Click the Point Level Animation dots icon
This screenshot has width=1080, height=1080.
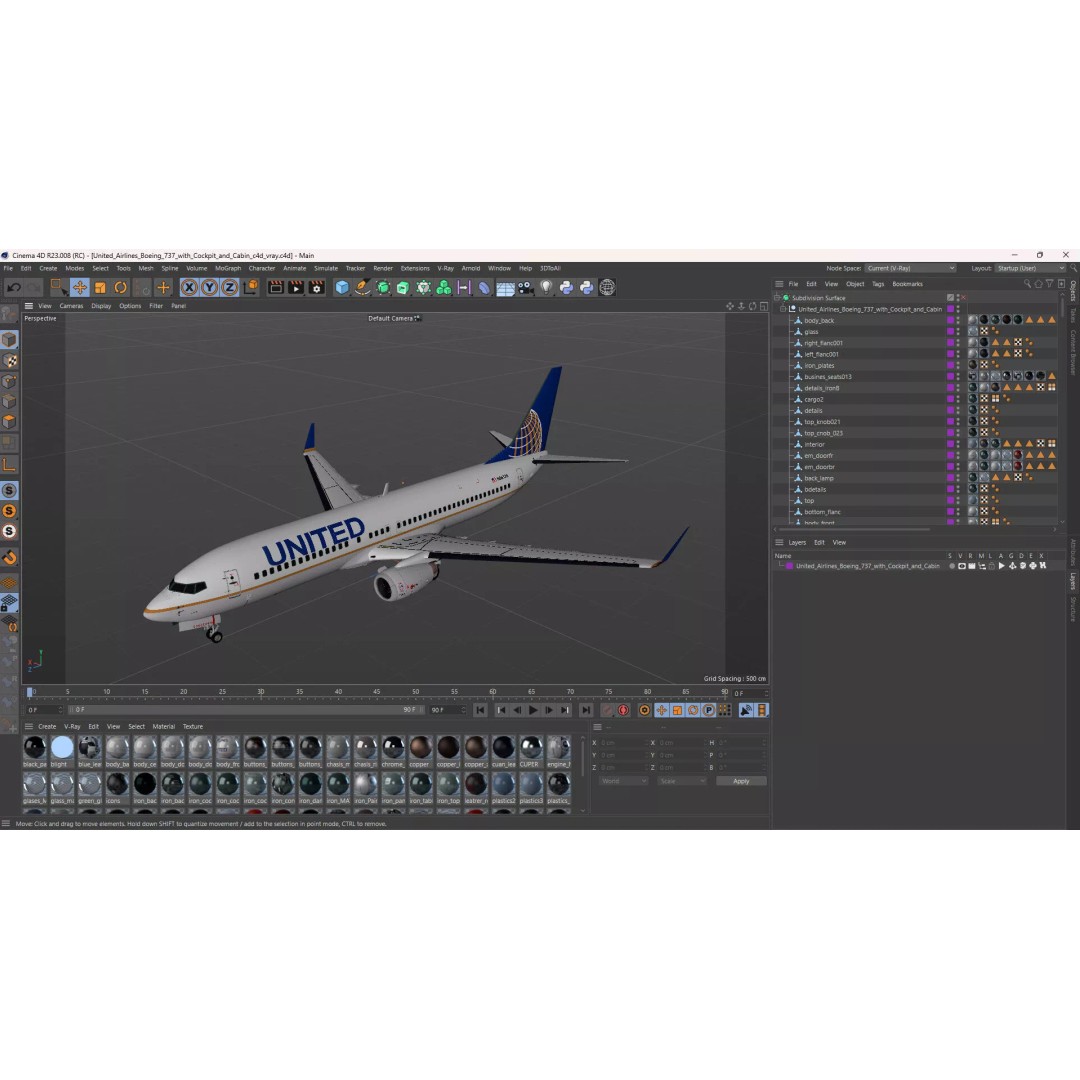(725, 710)
